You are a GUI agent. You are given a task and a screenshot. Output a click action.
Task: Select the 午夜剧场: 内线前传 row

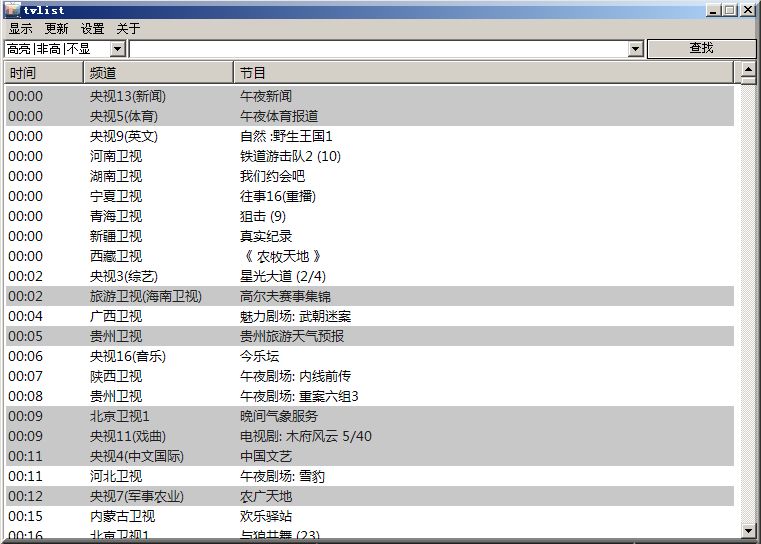click(369, 376)
